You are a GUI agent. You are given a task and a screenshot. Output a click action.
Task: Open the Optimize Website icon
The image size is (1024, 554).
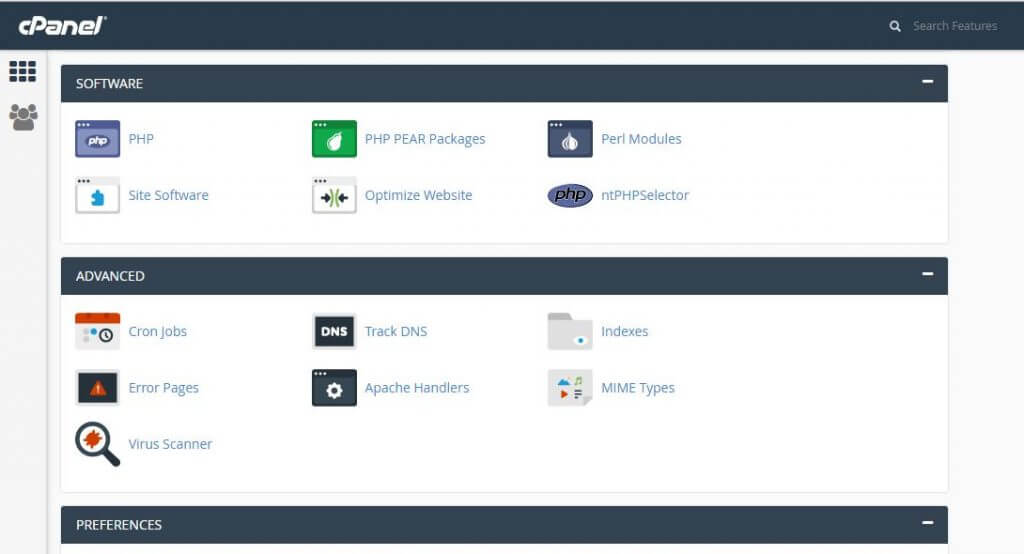(x=334, y=195)
